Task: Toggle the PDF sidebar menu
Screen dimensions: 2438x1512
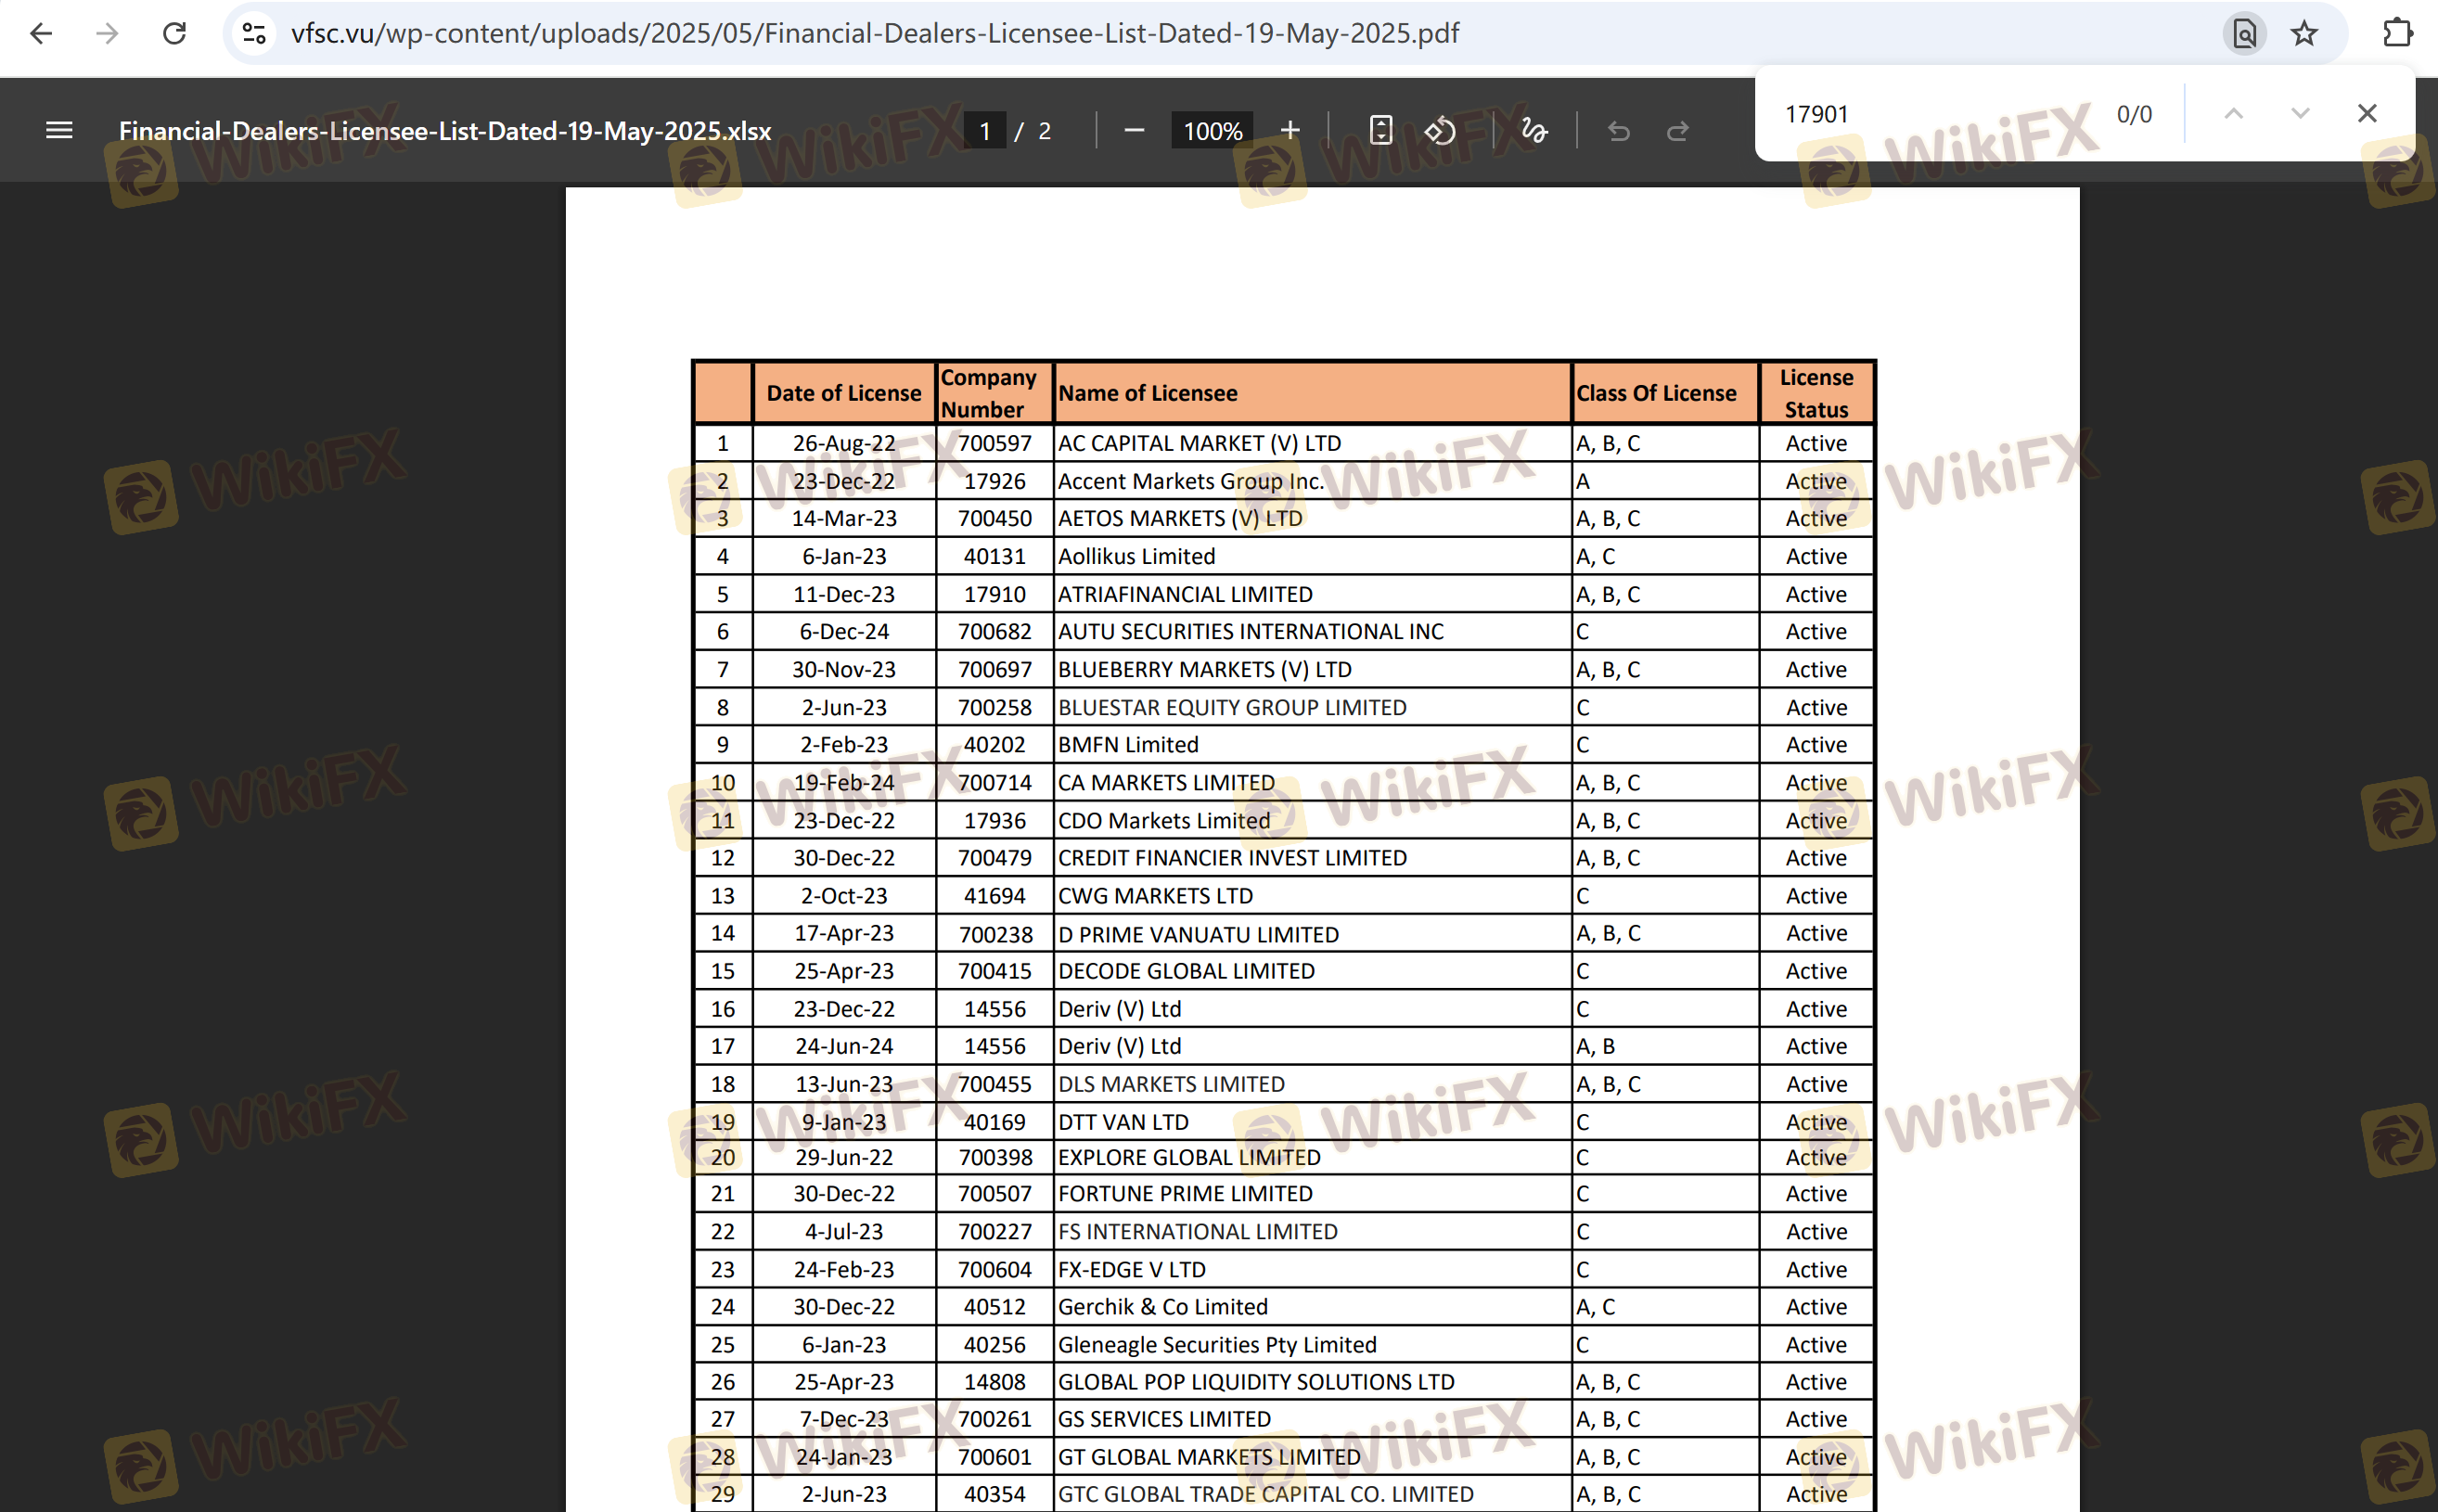Action: (59, 130)
